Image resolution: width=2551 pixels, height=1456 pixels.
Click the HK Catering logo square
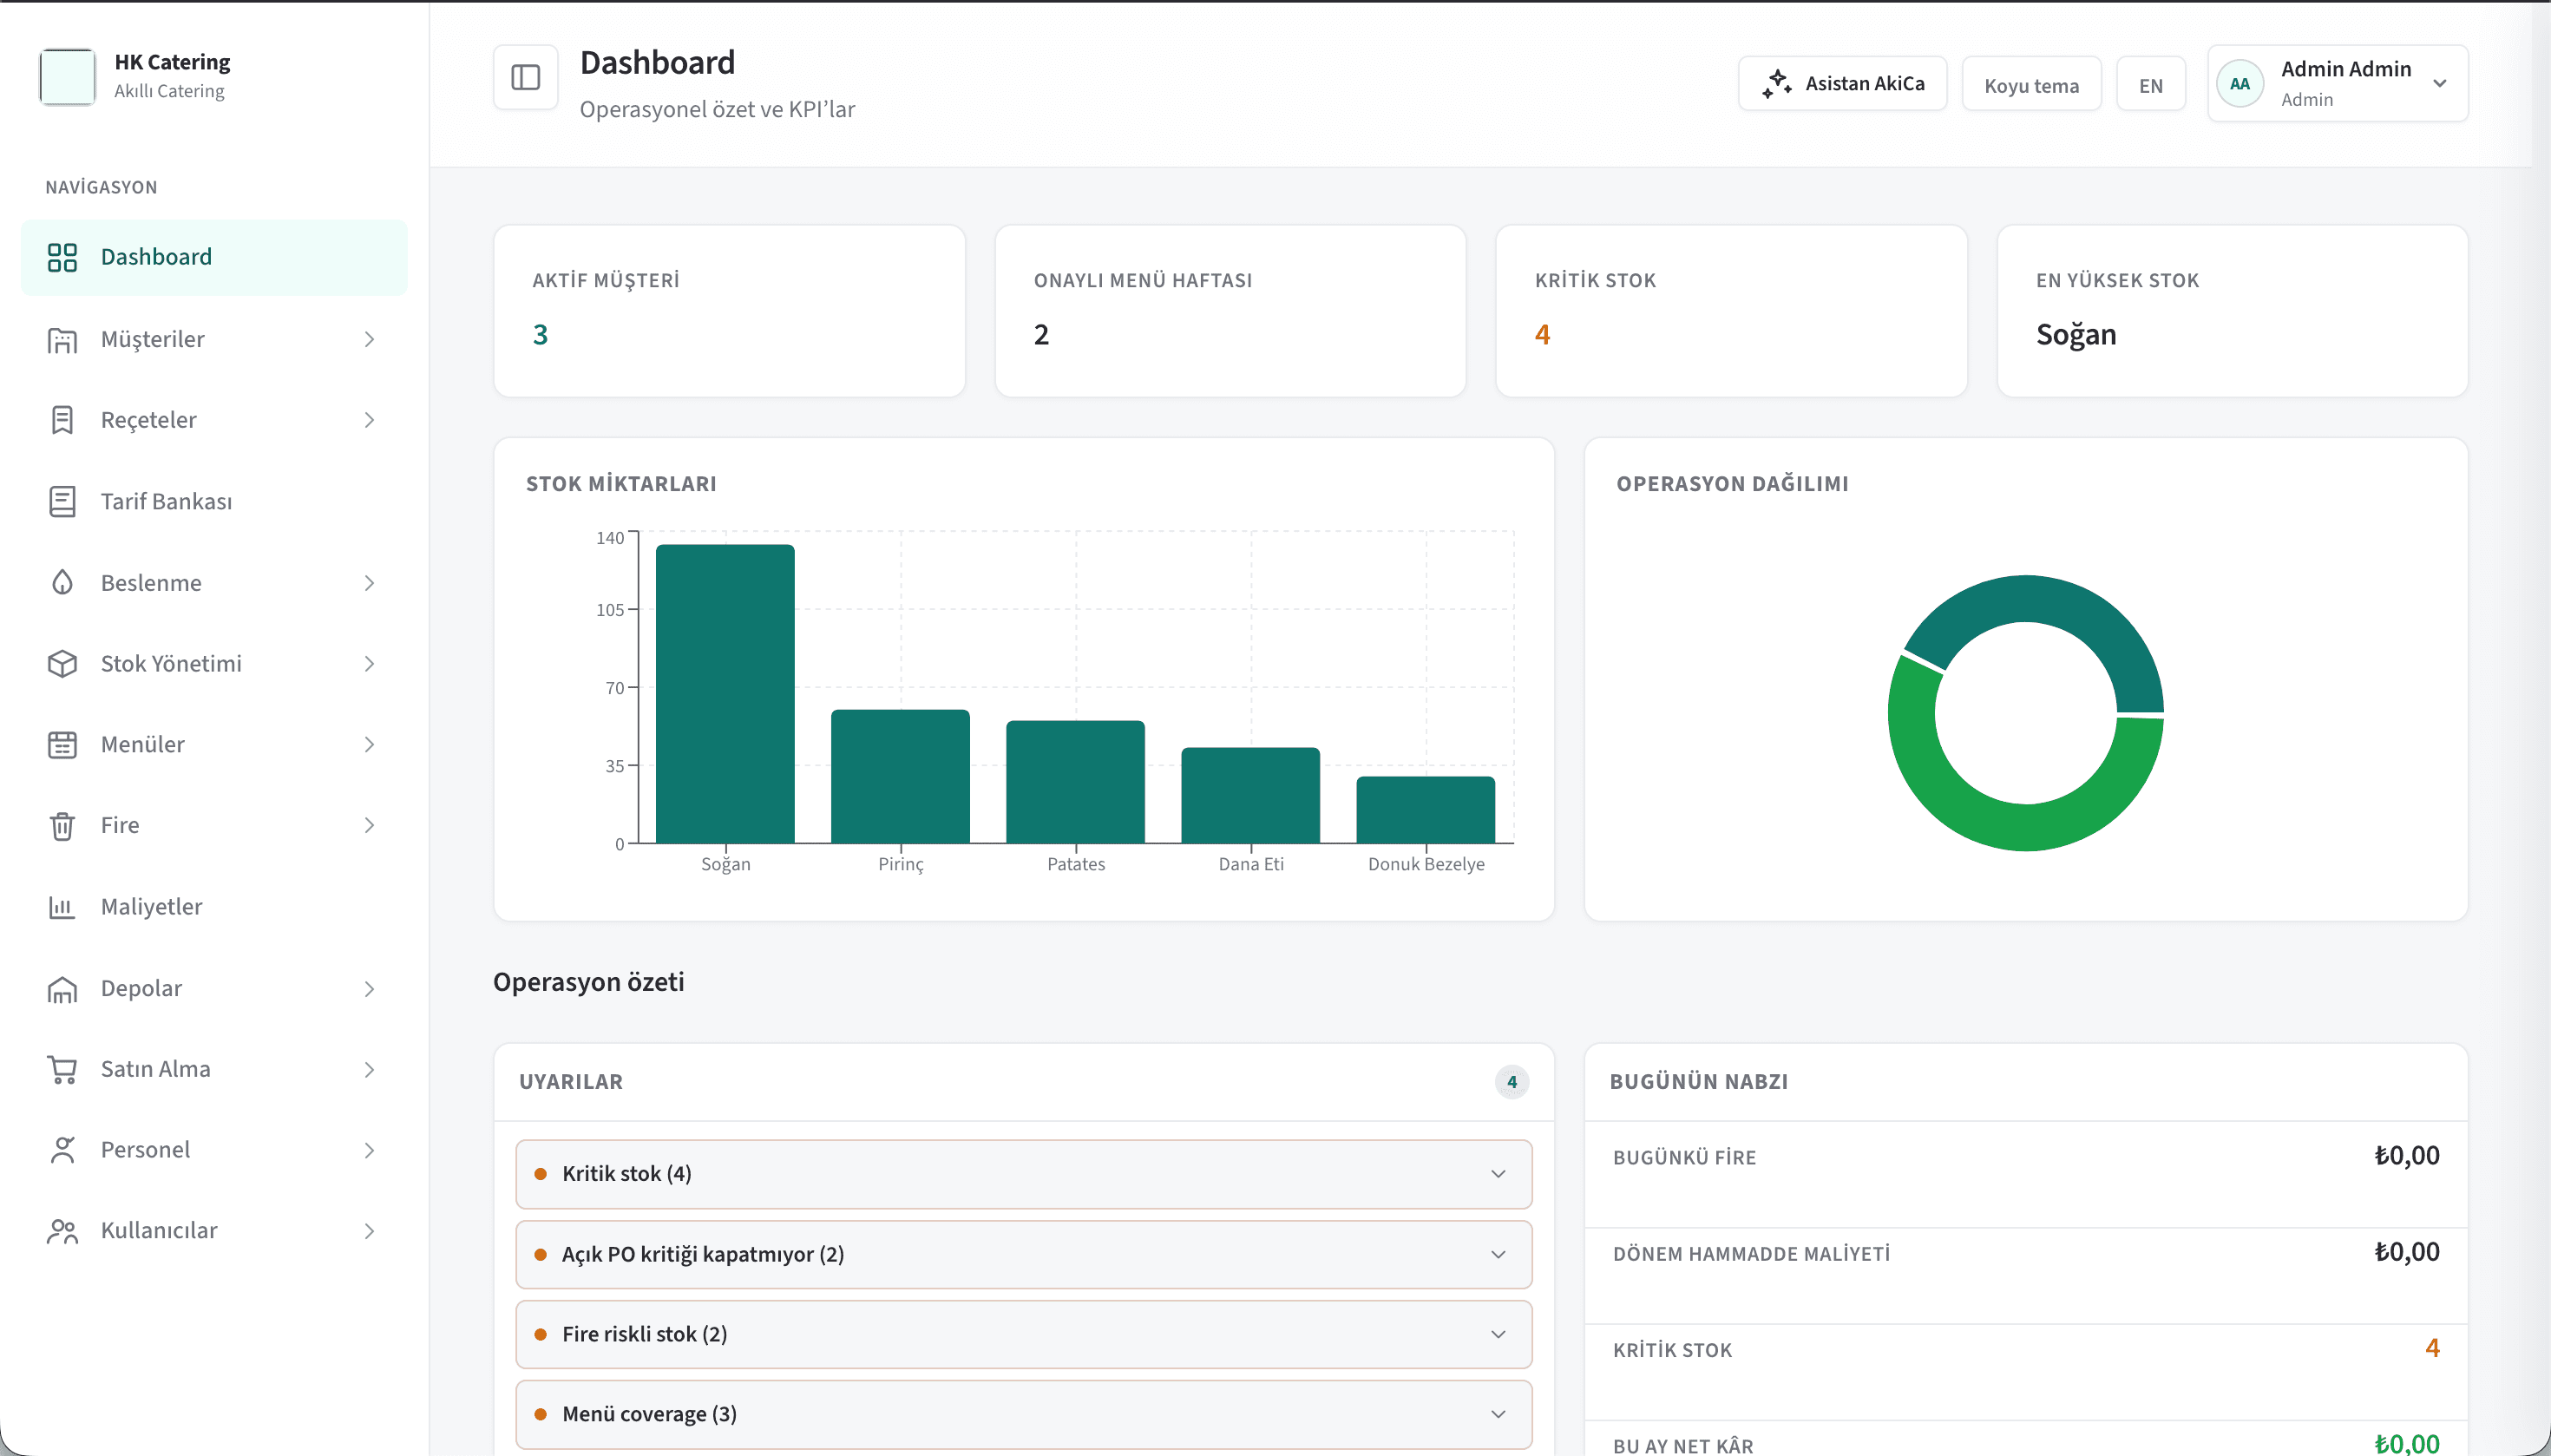click(x=67, y=76)
